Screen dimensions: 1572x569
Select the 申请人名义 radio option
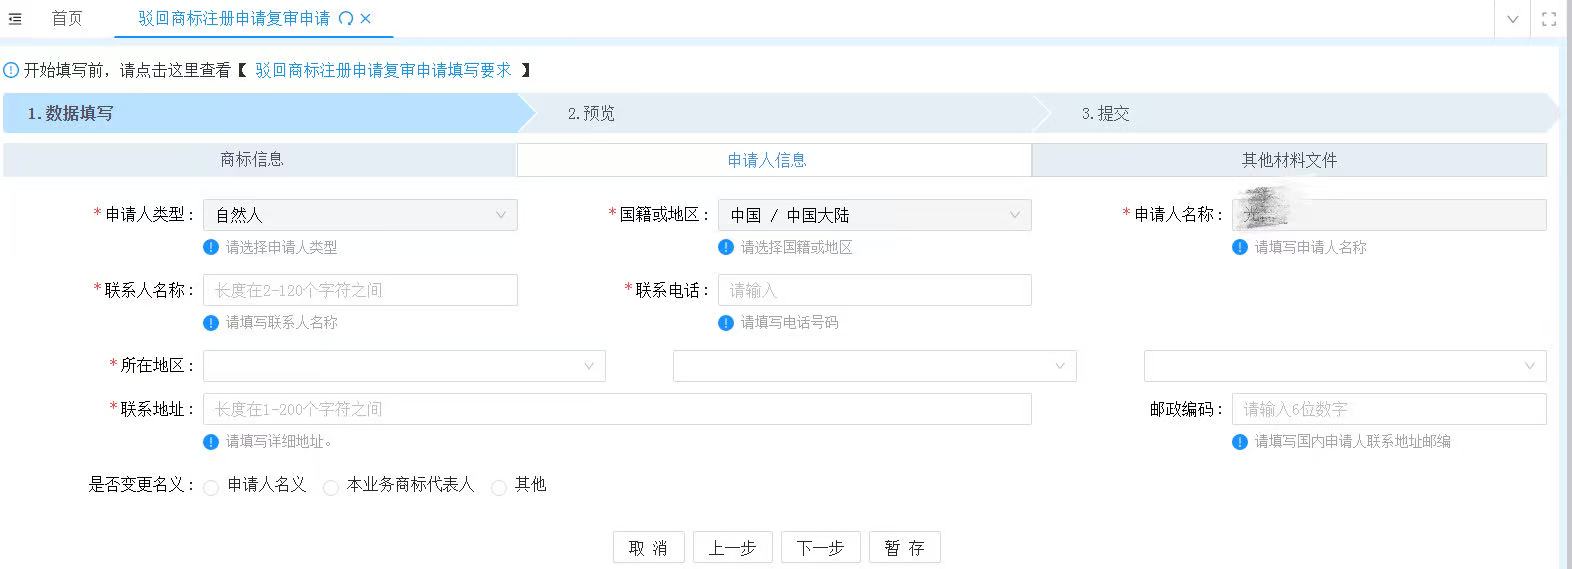coord(211,488)
